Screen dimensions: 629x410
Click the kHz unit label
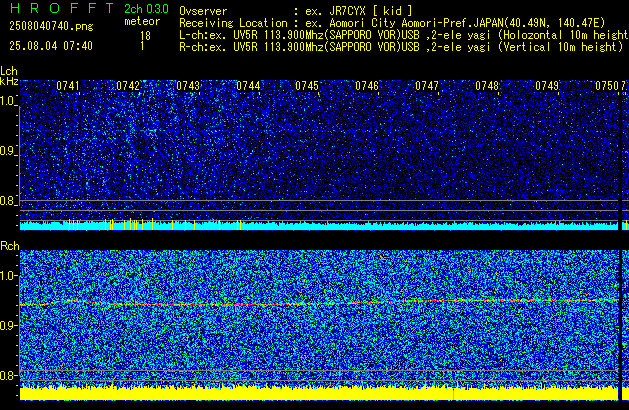click(x=9, y=81)
